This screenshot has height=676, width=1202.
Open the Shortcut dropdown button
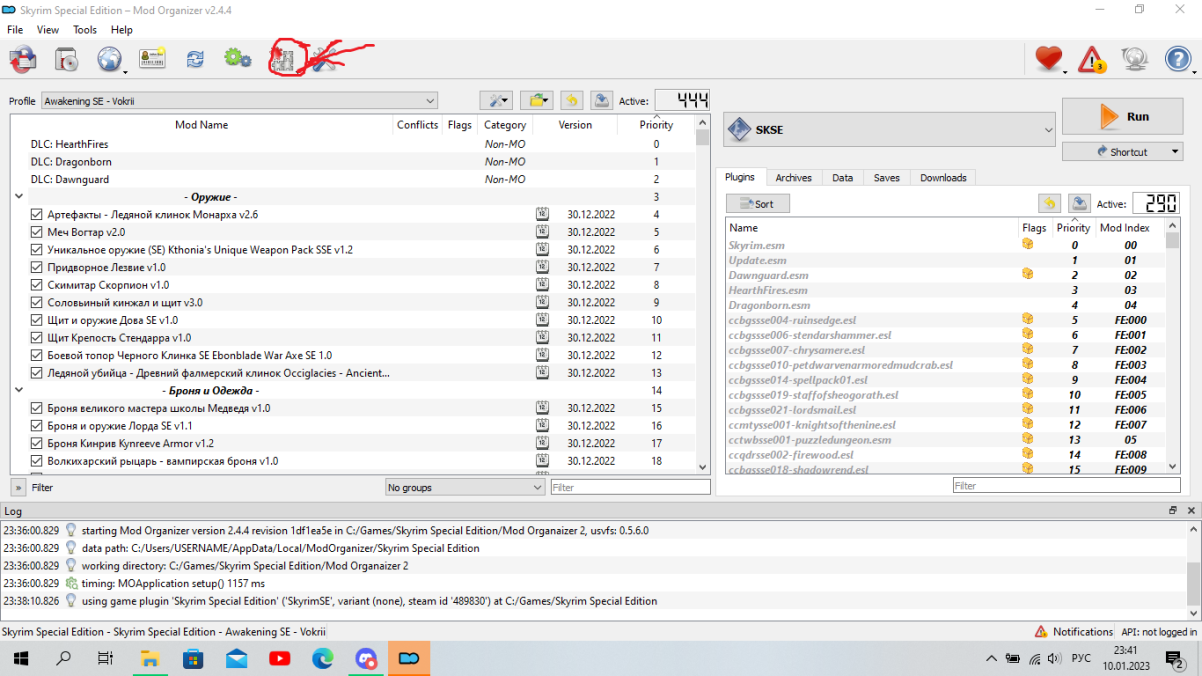1122,152
